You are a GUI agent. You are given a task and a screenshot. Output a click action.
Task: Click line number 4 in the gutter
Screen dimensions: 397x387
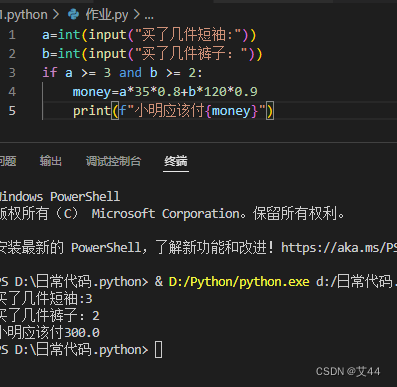pos(12,92)
